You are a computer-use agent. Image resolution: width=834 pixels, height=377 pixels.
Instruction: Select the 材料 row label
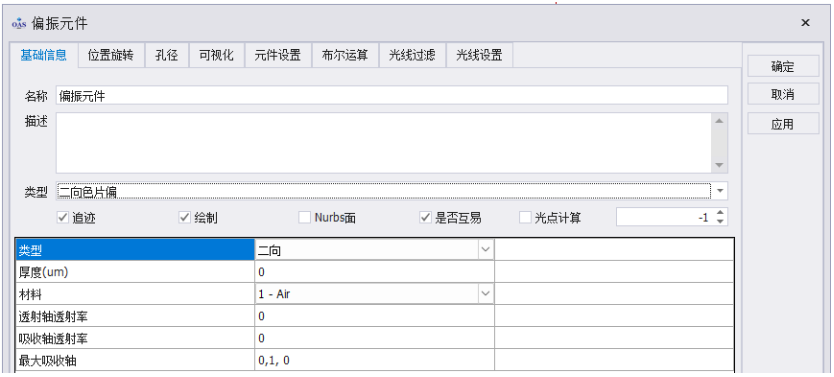(x=135, y=294)
